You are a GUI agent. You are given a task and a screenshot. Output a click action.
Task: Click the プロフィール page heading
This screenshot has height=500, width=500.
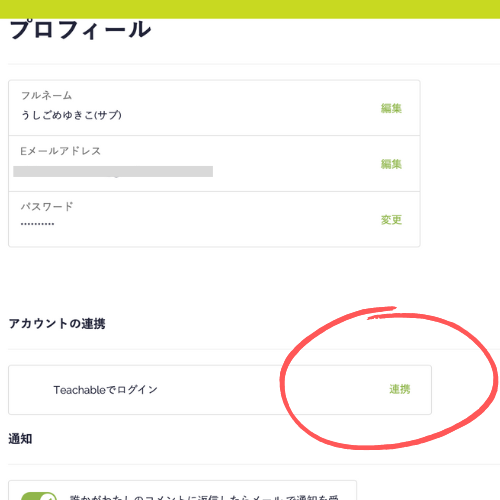pos(80,30)
